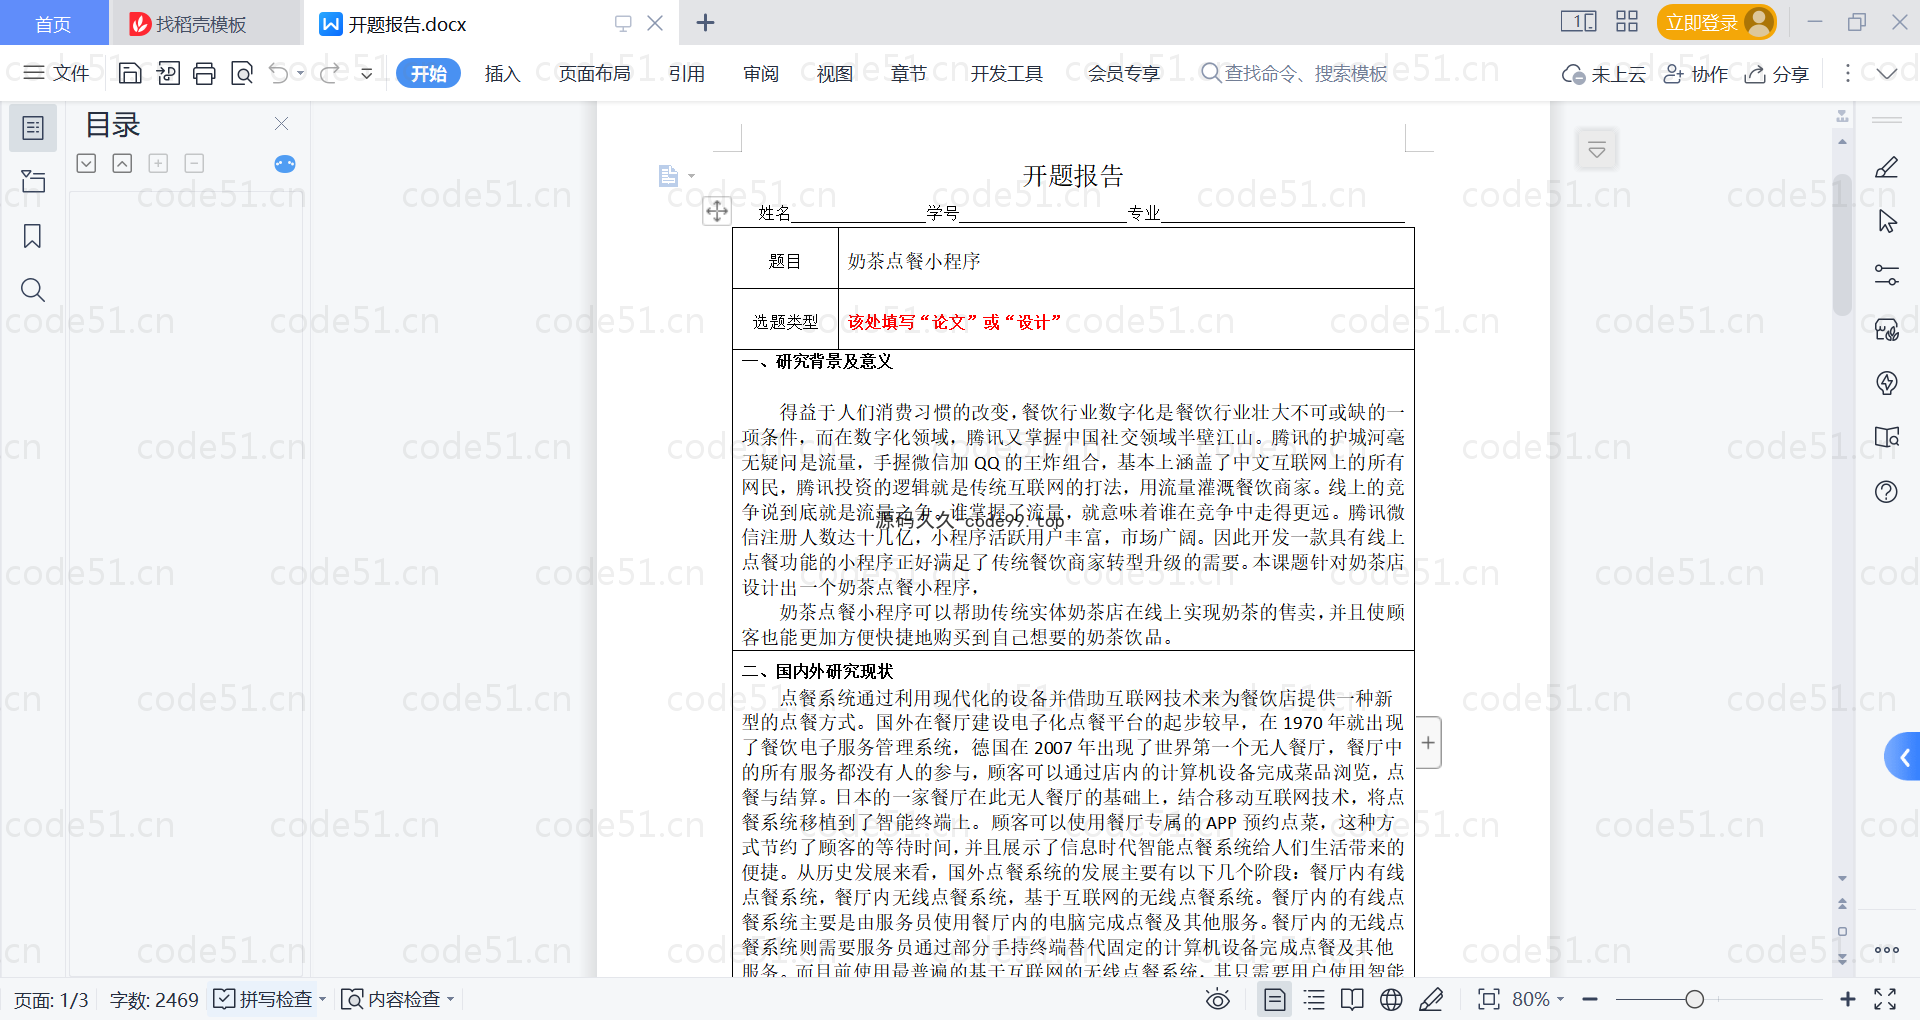Screen dimensions: 1920x1020
Task: Open 拼写检查 dropdown arrow
Action: coord(322,999)
